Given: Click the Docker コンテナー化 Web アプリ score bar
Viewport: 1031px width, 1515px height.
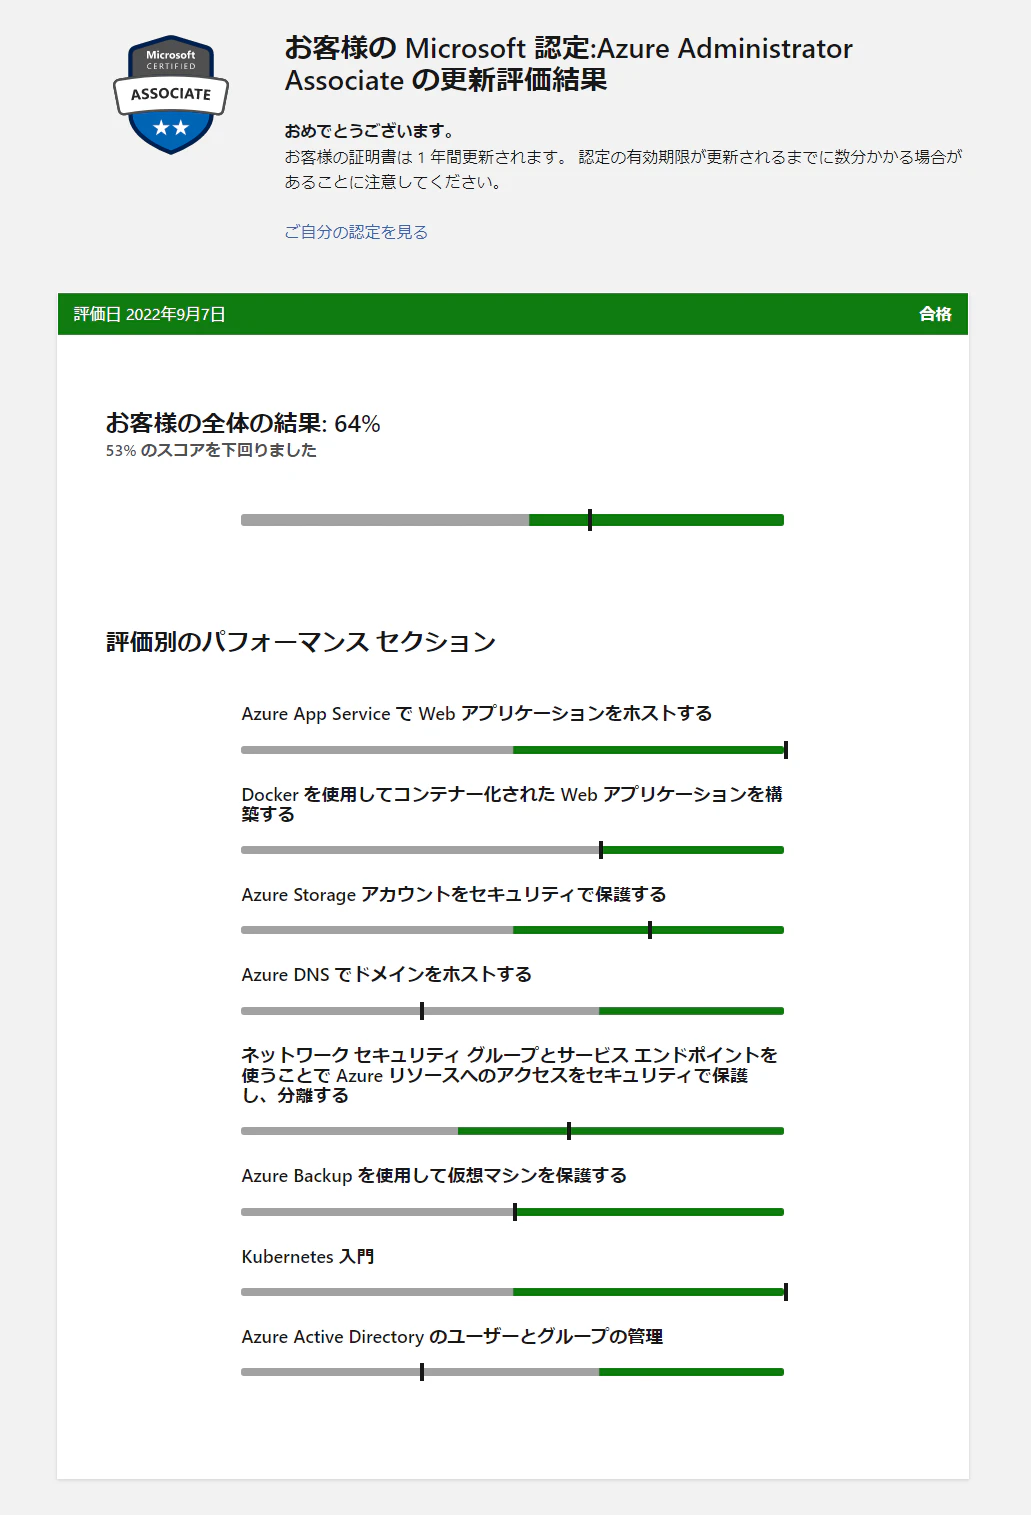Looking at the screenshot, I should pyautogui.click(x=512, y=850).
